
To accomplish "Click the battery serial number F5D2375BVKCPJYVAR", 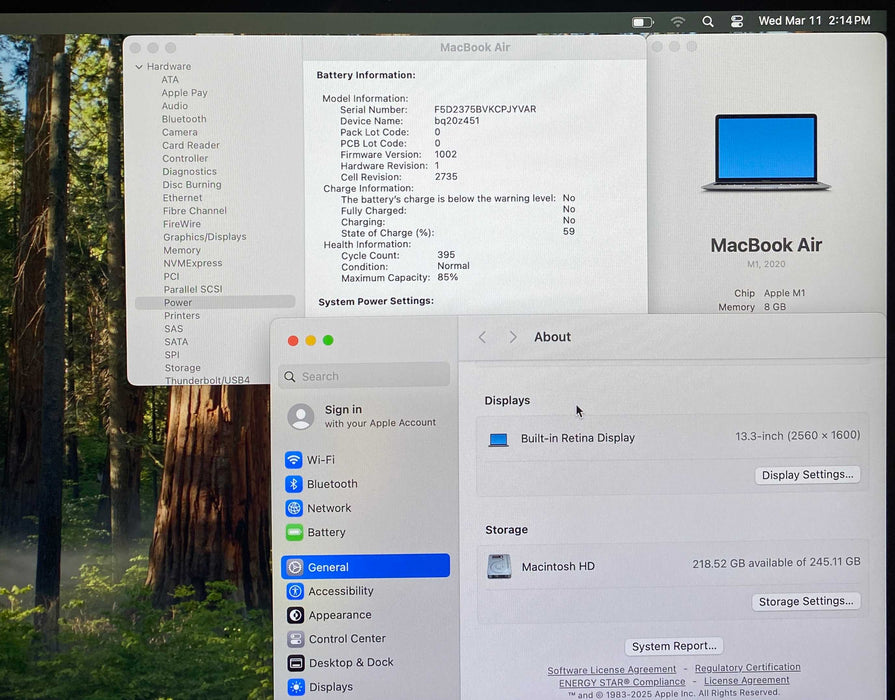I will tap(485, 109).
